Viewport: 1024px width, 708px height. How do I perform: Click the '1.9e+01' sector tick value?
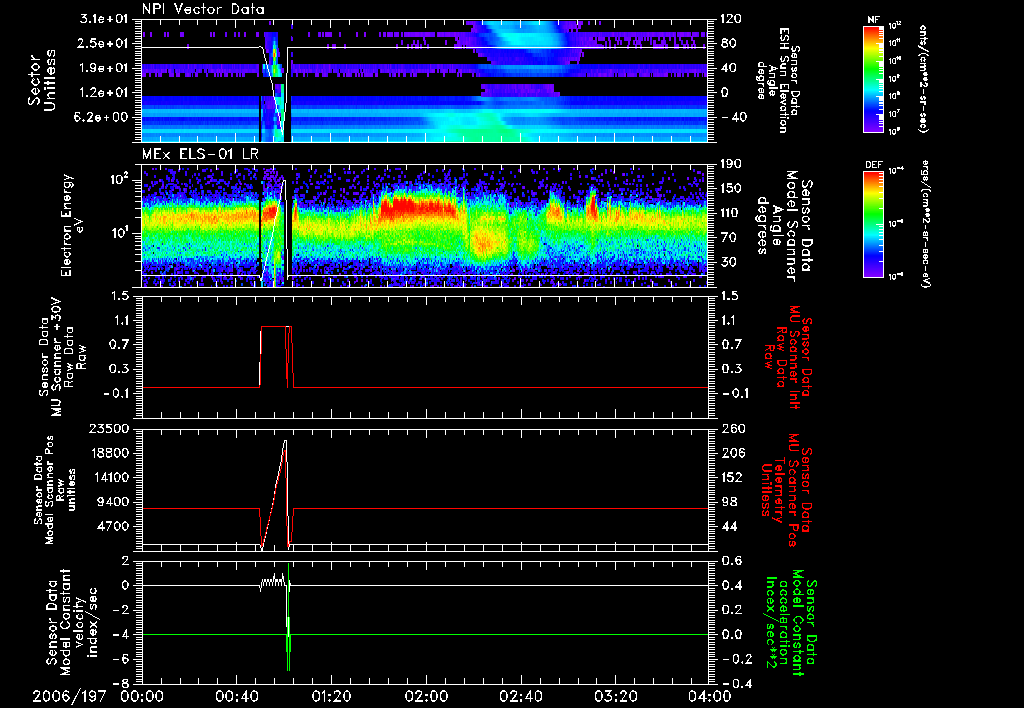104,68
